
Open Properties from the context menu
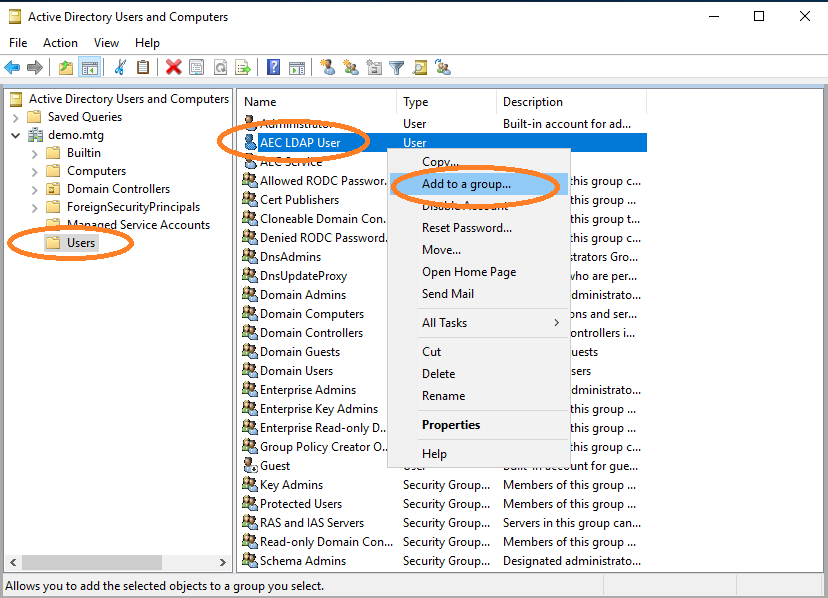click(x=450, y=425)
